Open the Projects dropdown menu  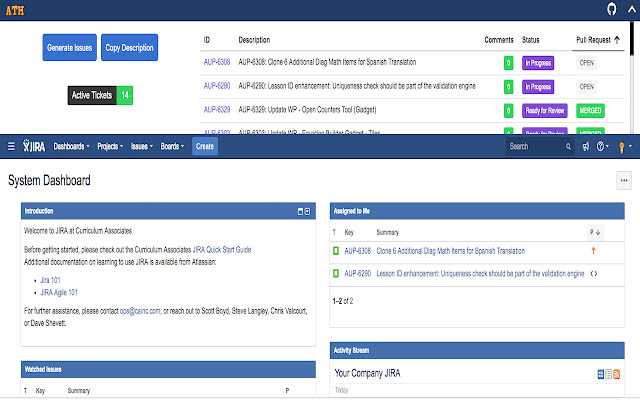pos(110,146)
